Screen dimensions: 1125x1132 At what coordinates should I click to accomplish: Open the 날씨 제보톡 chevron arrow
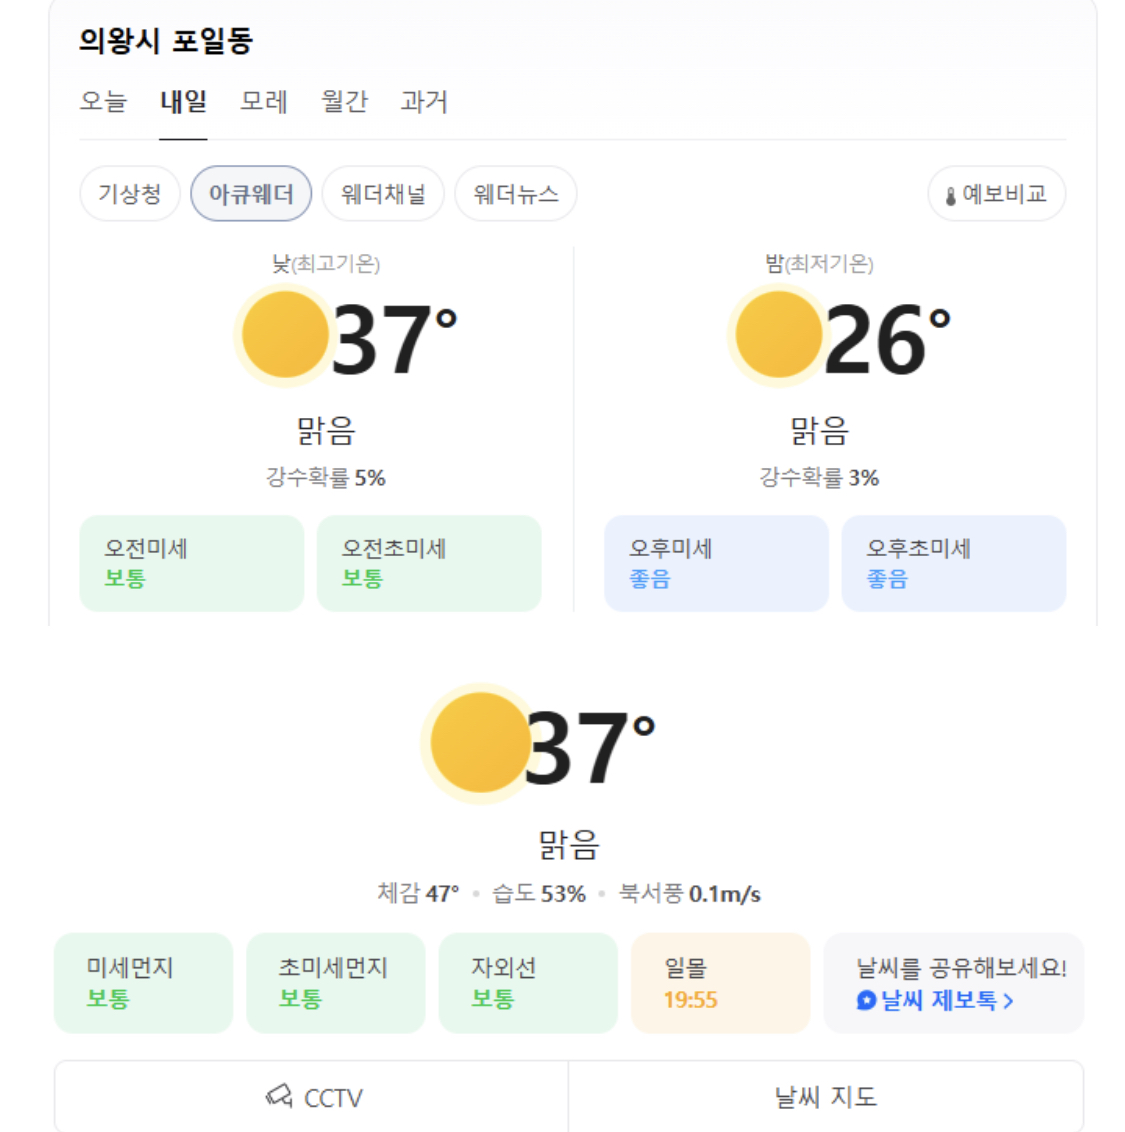pos(1008,1001)
